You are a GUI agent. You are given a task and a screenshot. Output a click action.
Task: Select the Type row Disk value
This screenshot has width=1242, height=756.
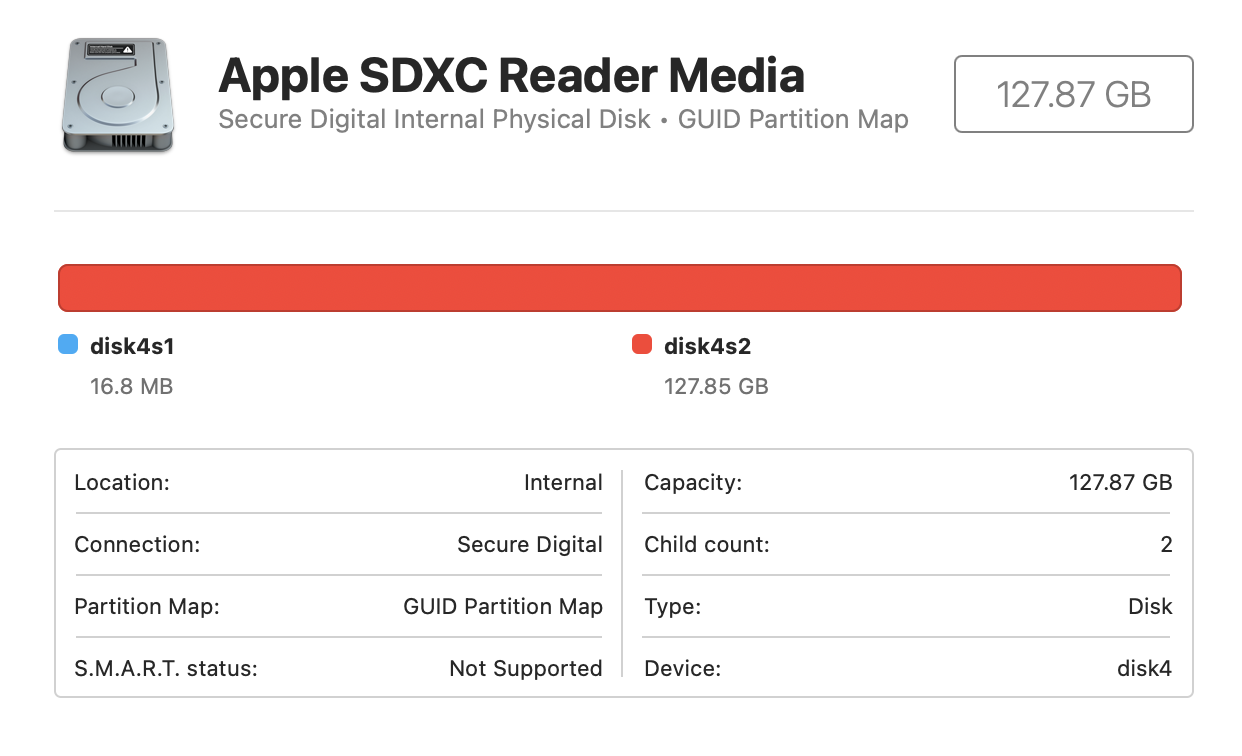pos(1148,607)
